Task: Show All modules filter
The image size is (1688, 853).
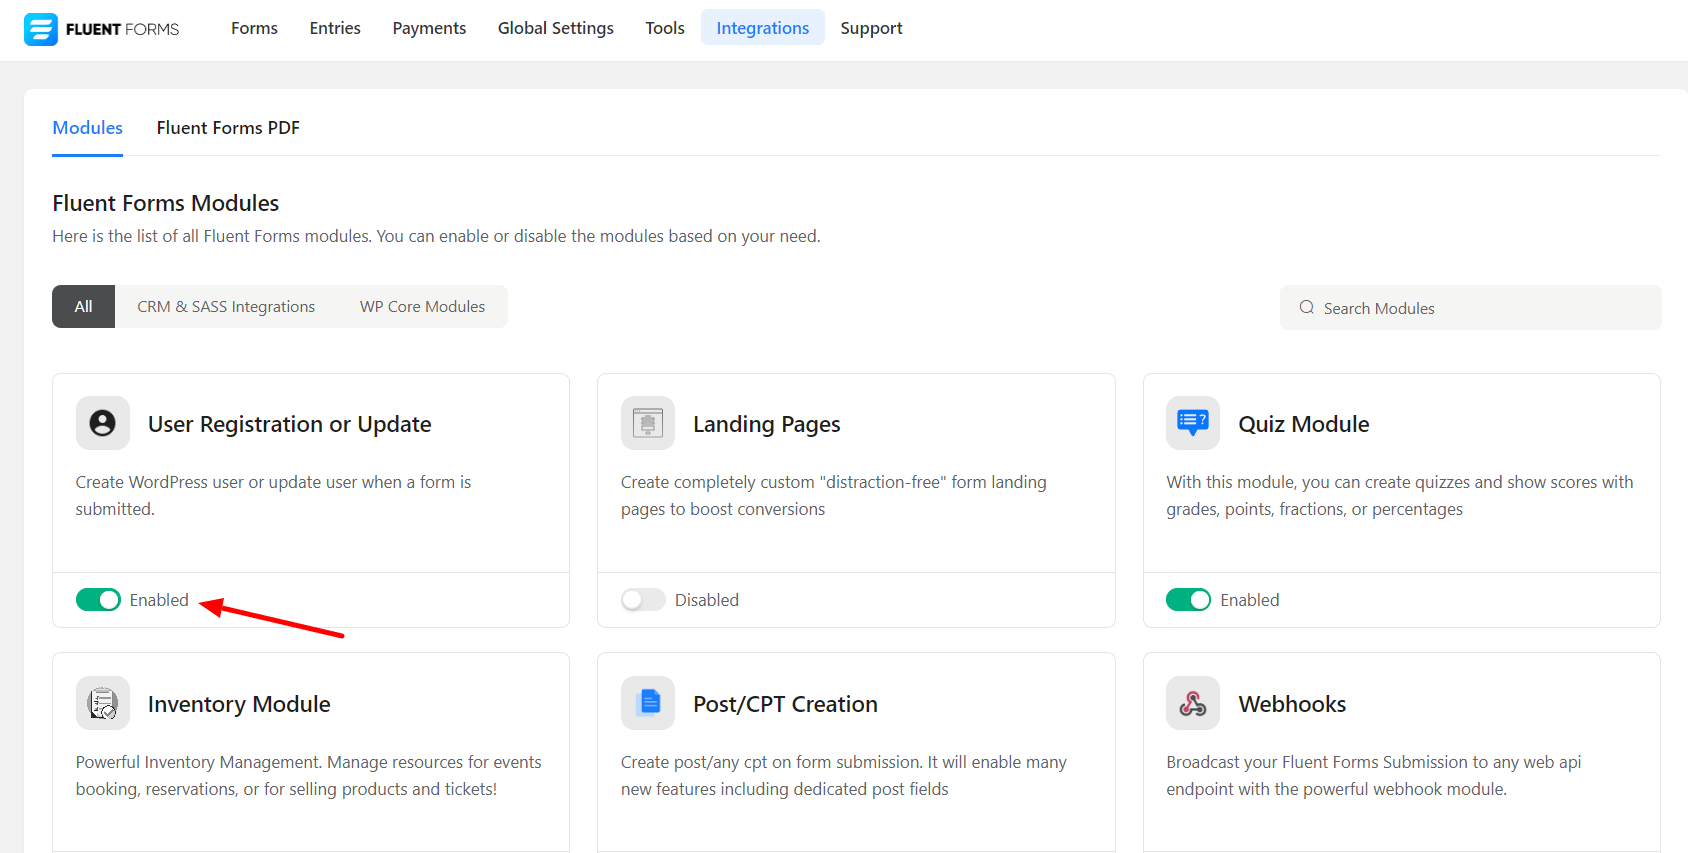Action: pos(83,307)
